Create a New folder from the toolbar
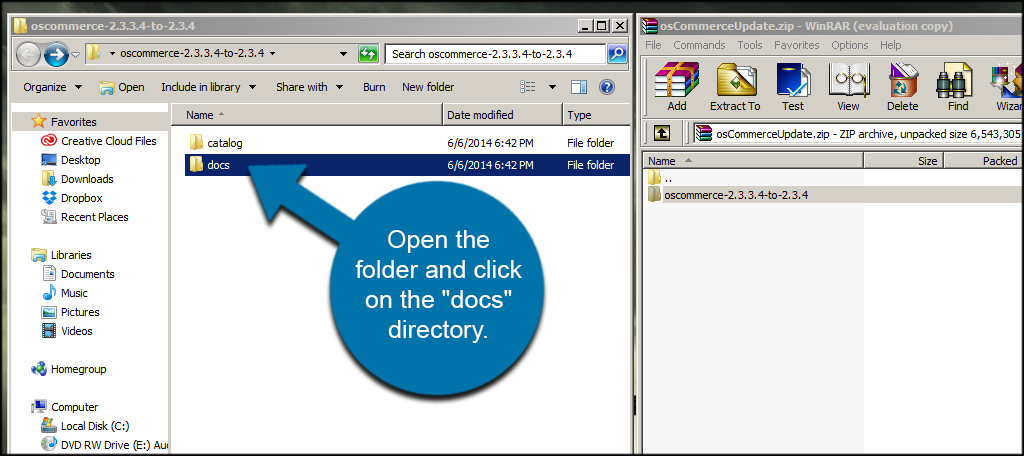The width and height of the screenshot is (1024, 456). (x=428, y=87)
